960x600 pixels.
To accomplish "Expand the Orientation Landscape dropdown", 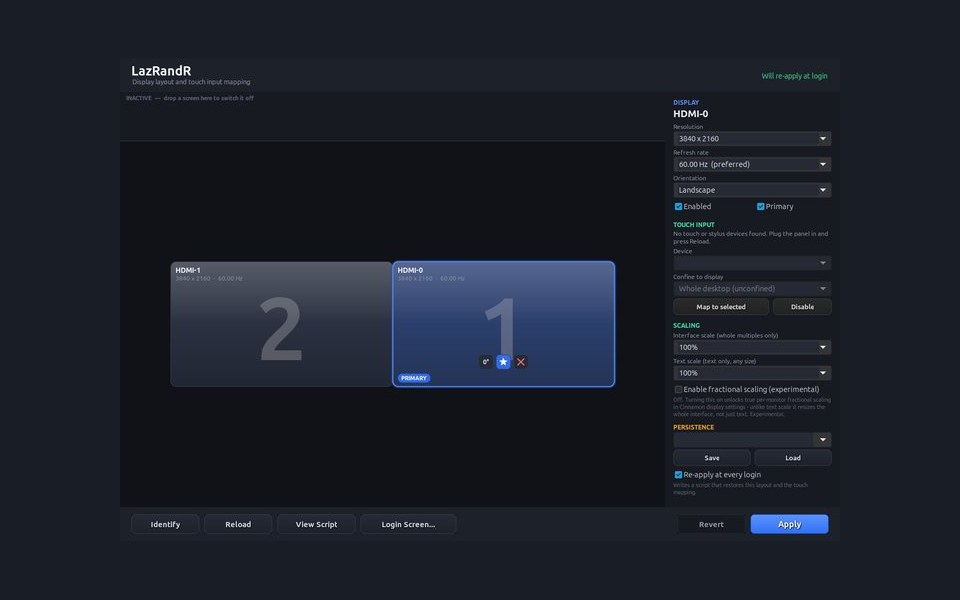I will (752, 190).
